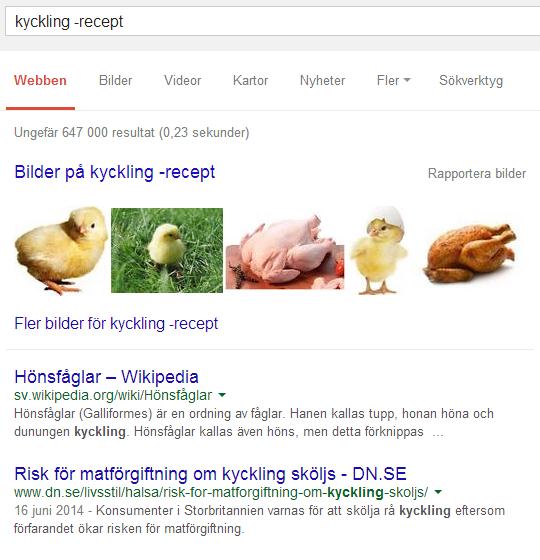Open the raw chicken thumbnail
This screenshot has height=560, width=540.
click(285, 251)
